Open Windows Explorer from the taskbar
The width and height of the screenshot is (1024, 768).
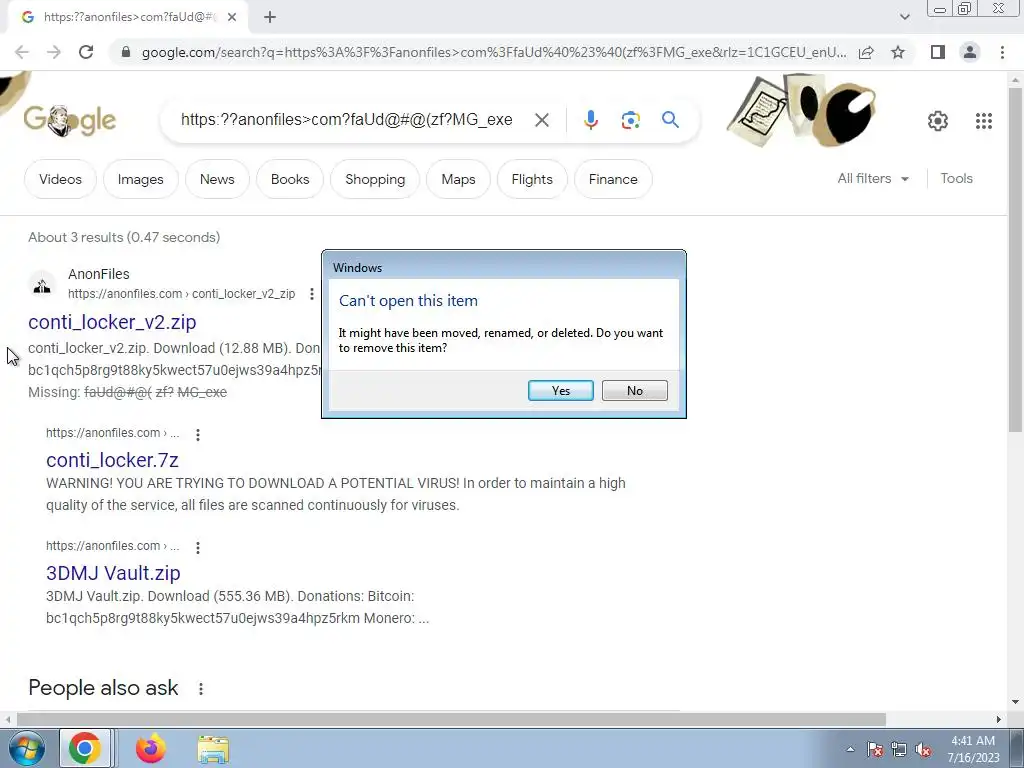click(214, 749)
